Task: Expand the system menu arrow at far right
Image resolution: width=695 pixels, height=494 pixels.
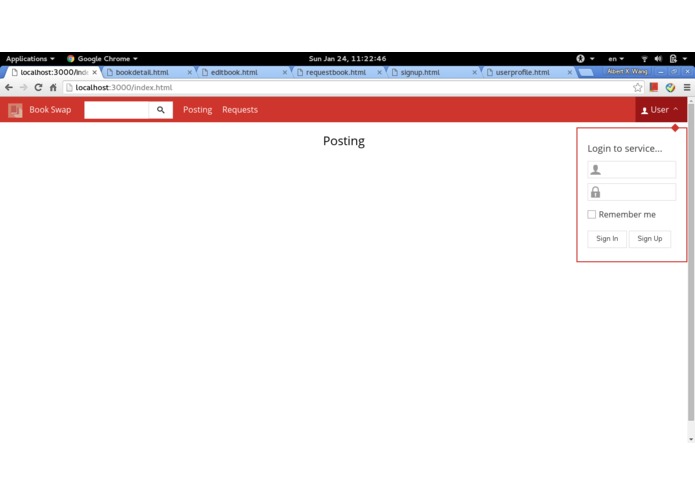Action: (685, 58)
